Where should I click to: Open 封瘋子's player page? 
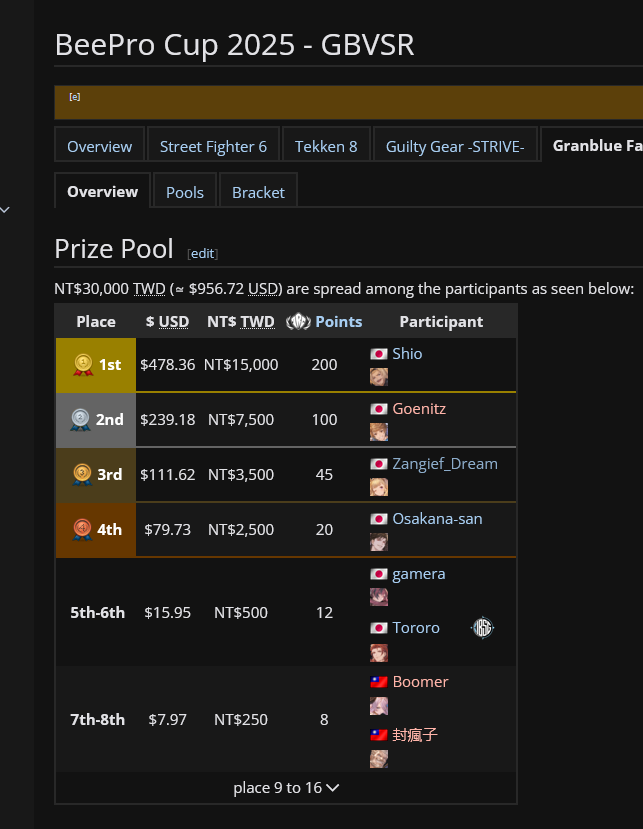click(415, 734)
